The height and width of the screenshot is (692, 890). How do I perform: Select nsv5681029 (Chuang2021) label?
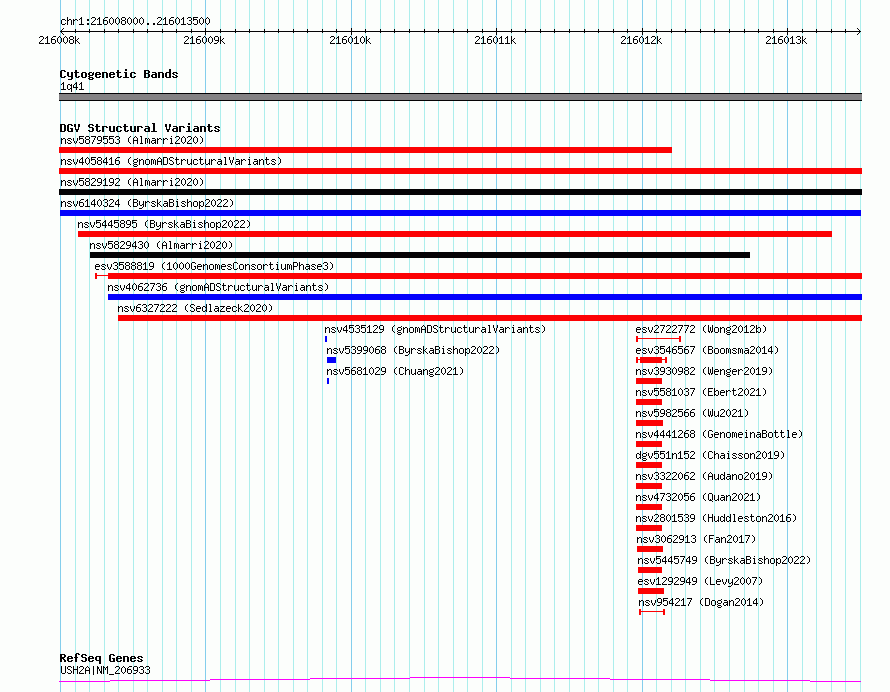pyautogui.click(x=395, y=371)
